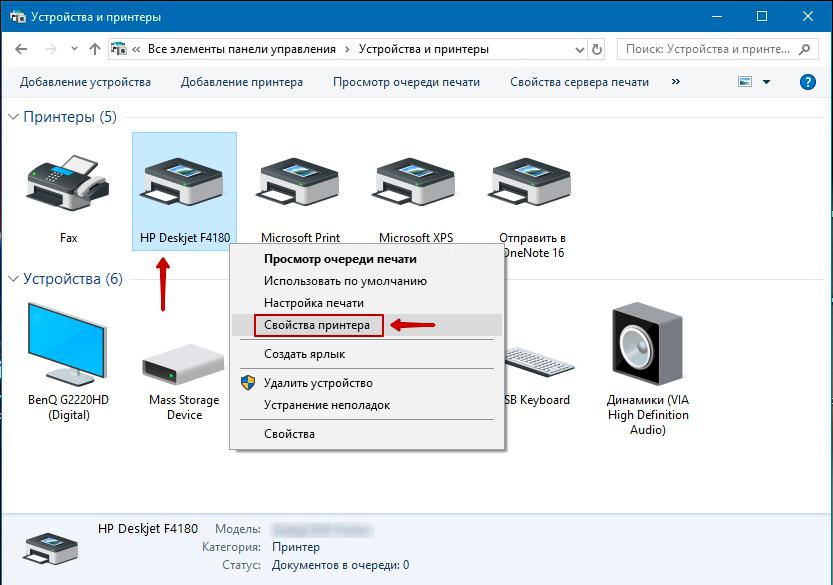Maximize the Устройства и принтеры window
The width and height of the screenshot is (833, 585).
click(762, 16)
